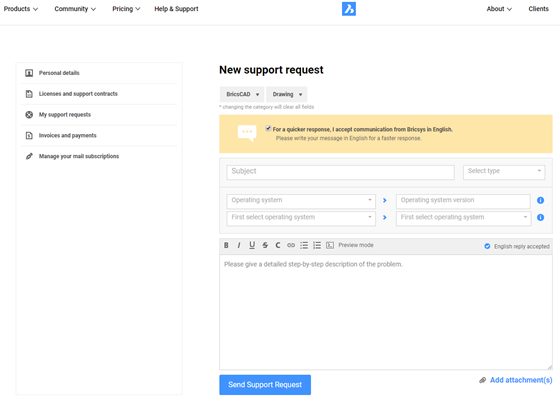560x396 pixels.
Task: Click the problem description text area
Action: tap(386, 312)
